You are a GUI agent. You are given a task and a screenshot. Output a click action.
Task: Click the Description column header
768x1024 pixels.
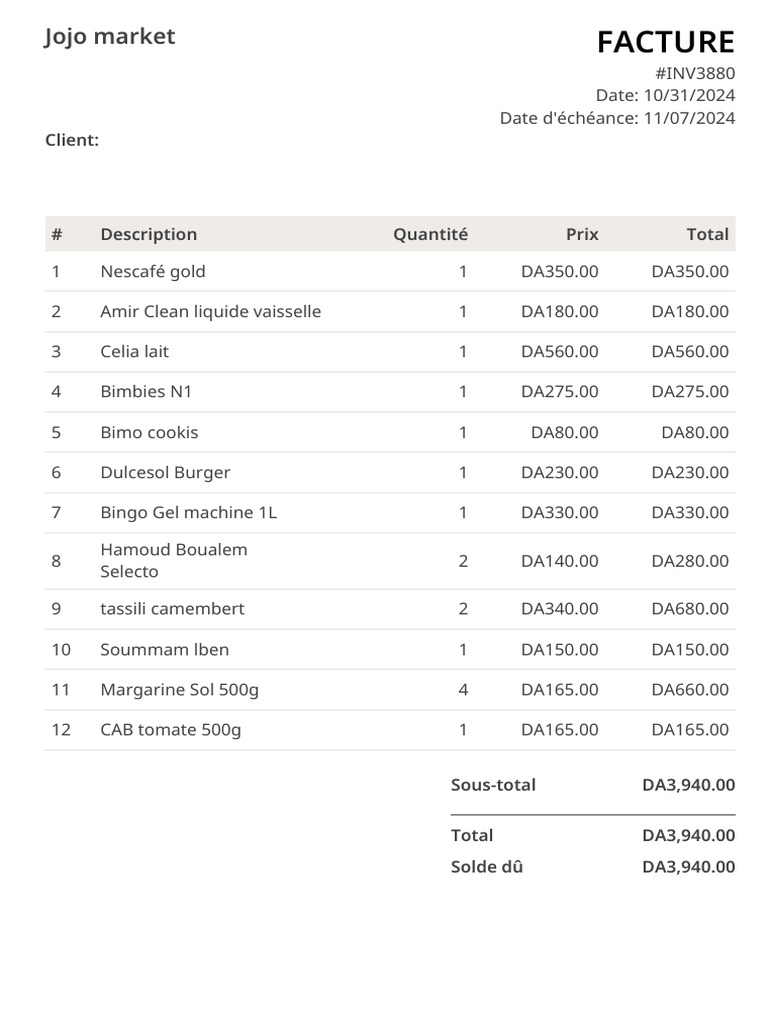tap(149, 234)
